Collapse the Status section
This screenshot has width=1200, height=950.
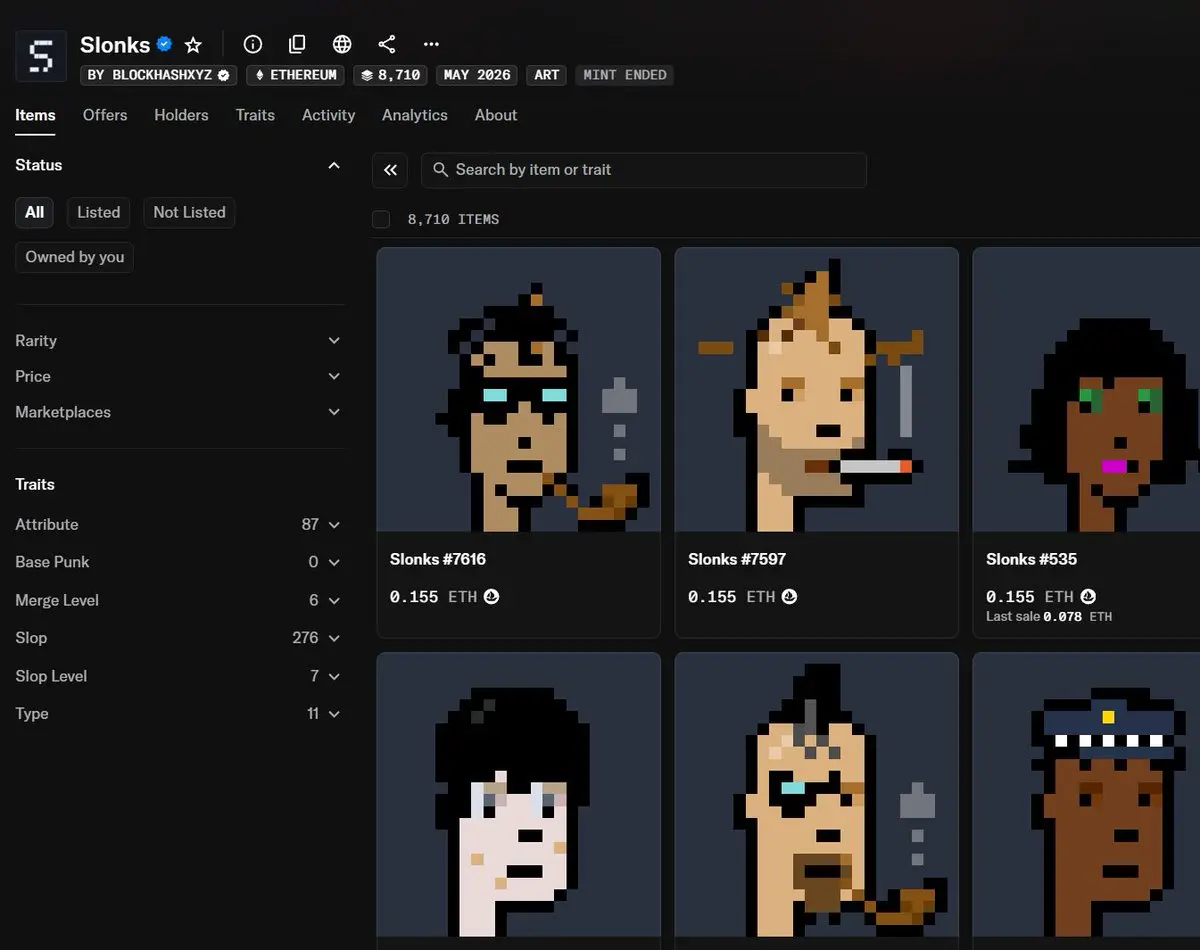coord(334,165)
